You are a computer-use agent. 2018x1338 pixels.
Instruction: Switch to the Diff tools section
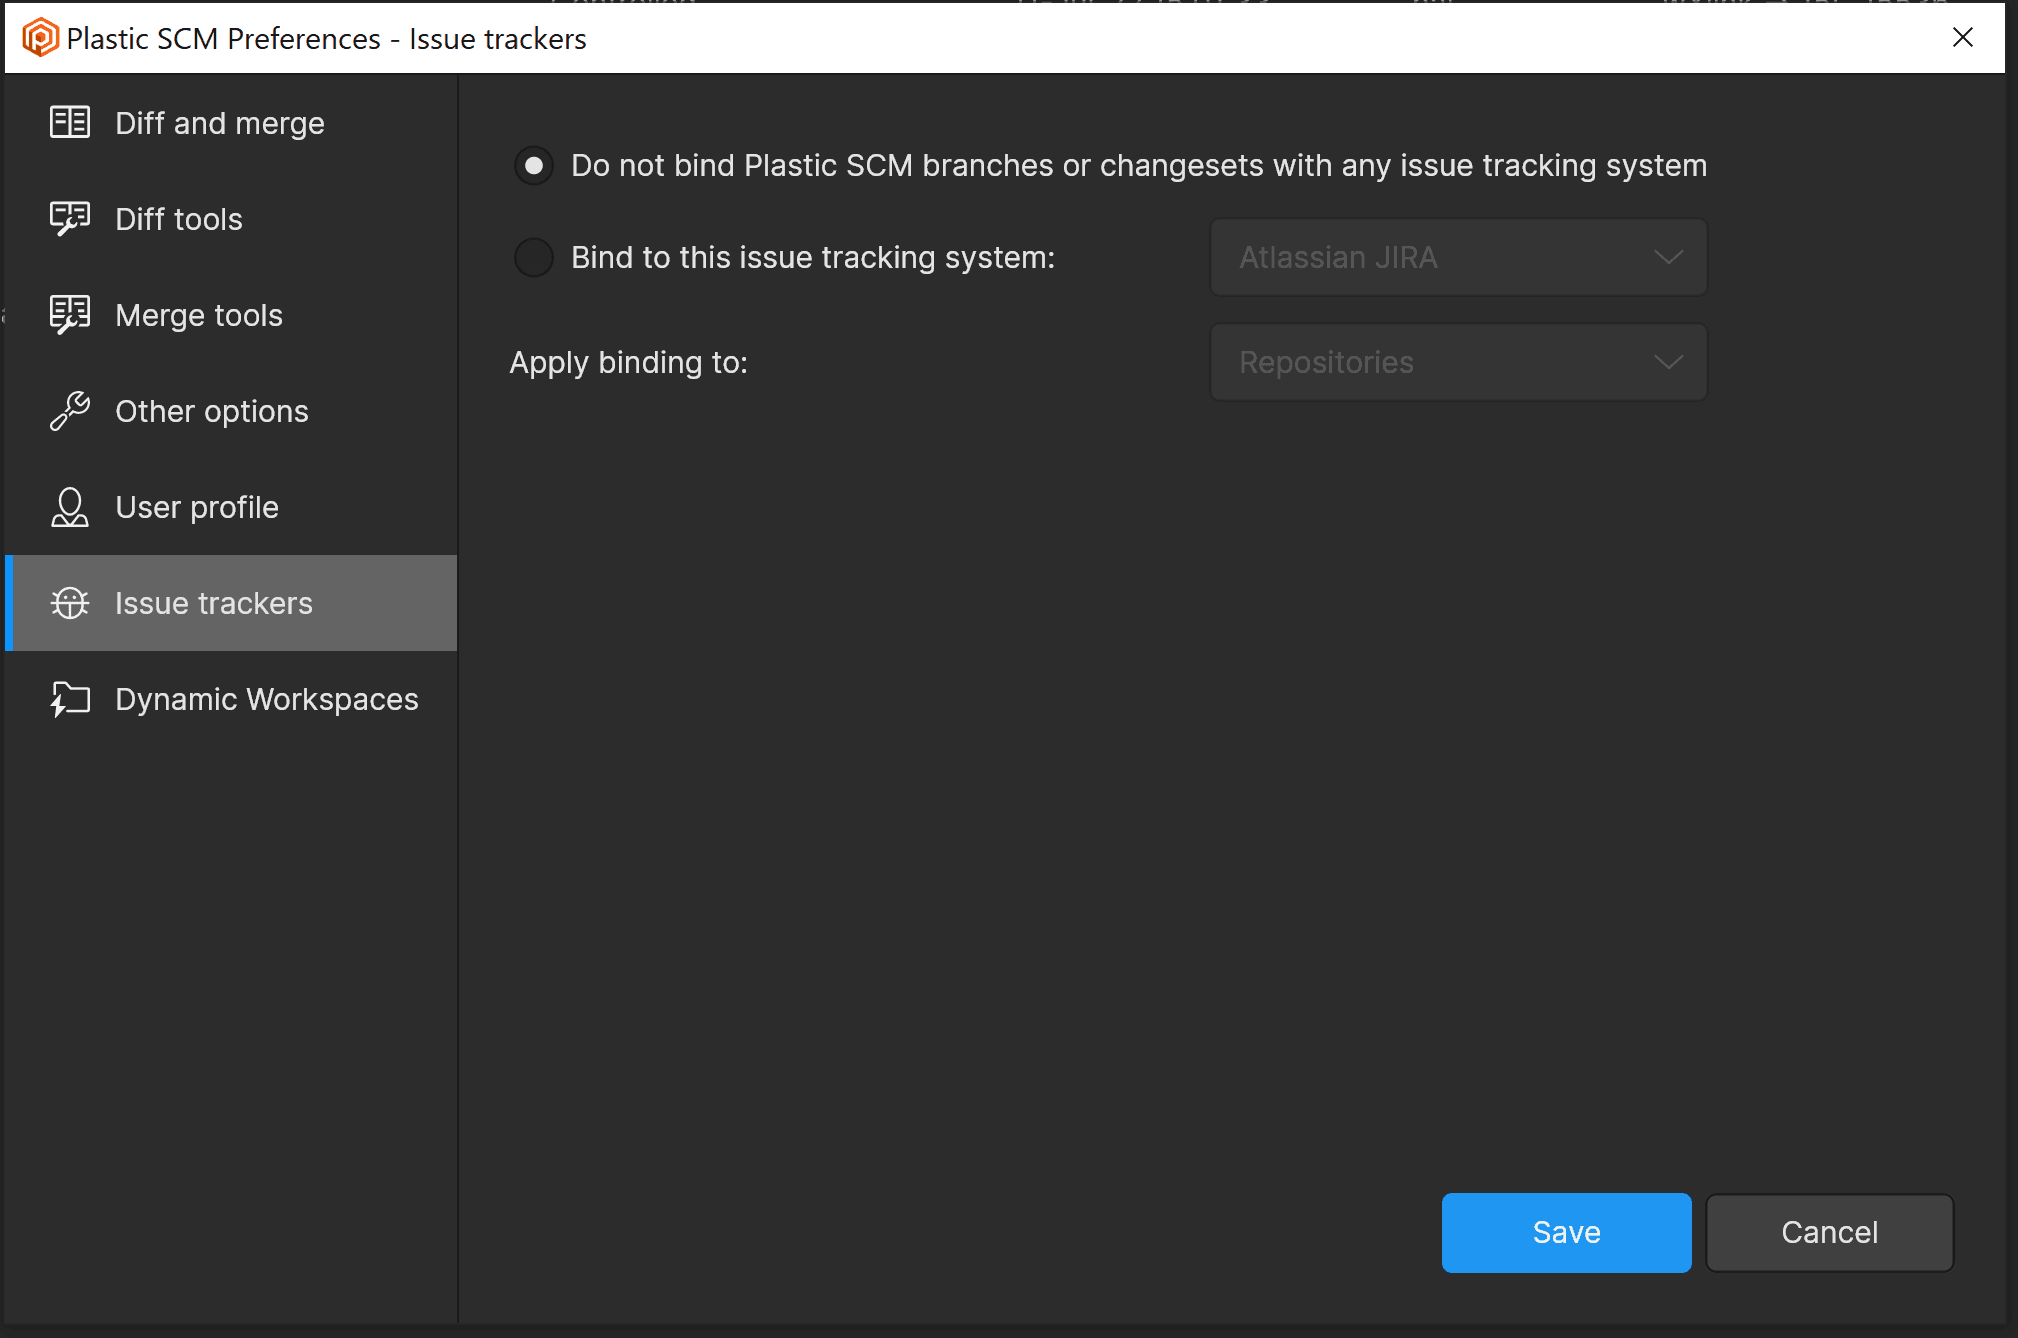coord(179,219)
